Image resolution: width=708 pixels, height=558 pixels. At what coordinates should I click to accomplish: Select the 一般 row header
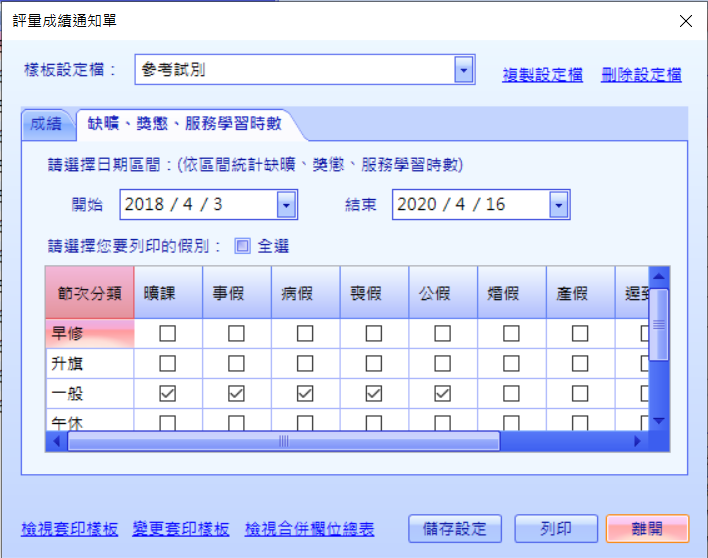[90, 394]
